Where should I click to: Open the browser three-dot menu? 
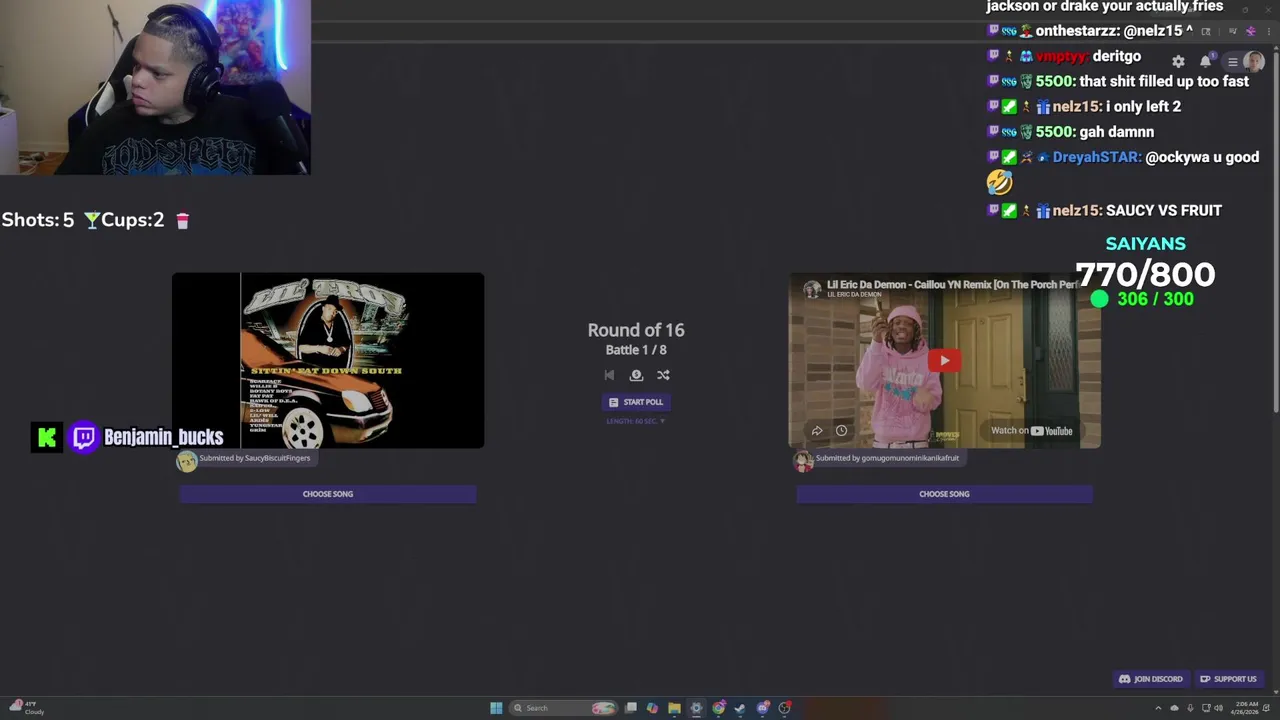pyautogui.click(x=1267, y=31)
